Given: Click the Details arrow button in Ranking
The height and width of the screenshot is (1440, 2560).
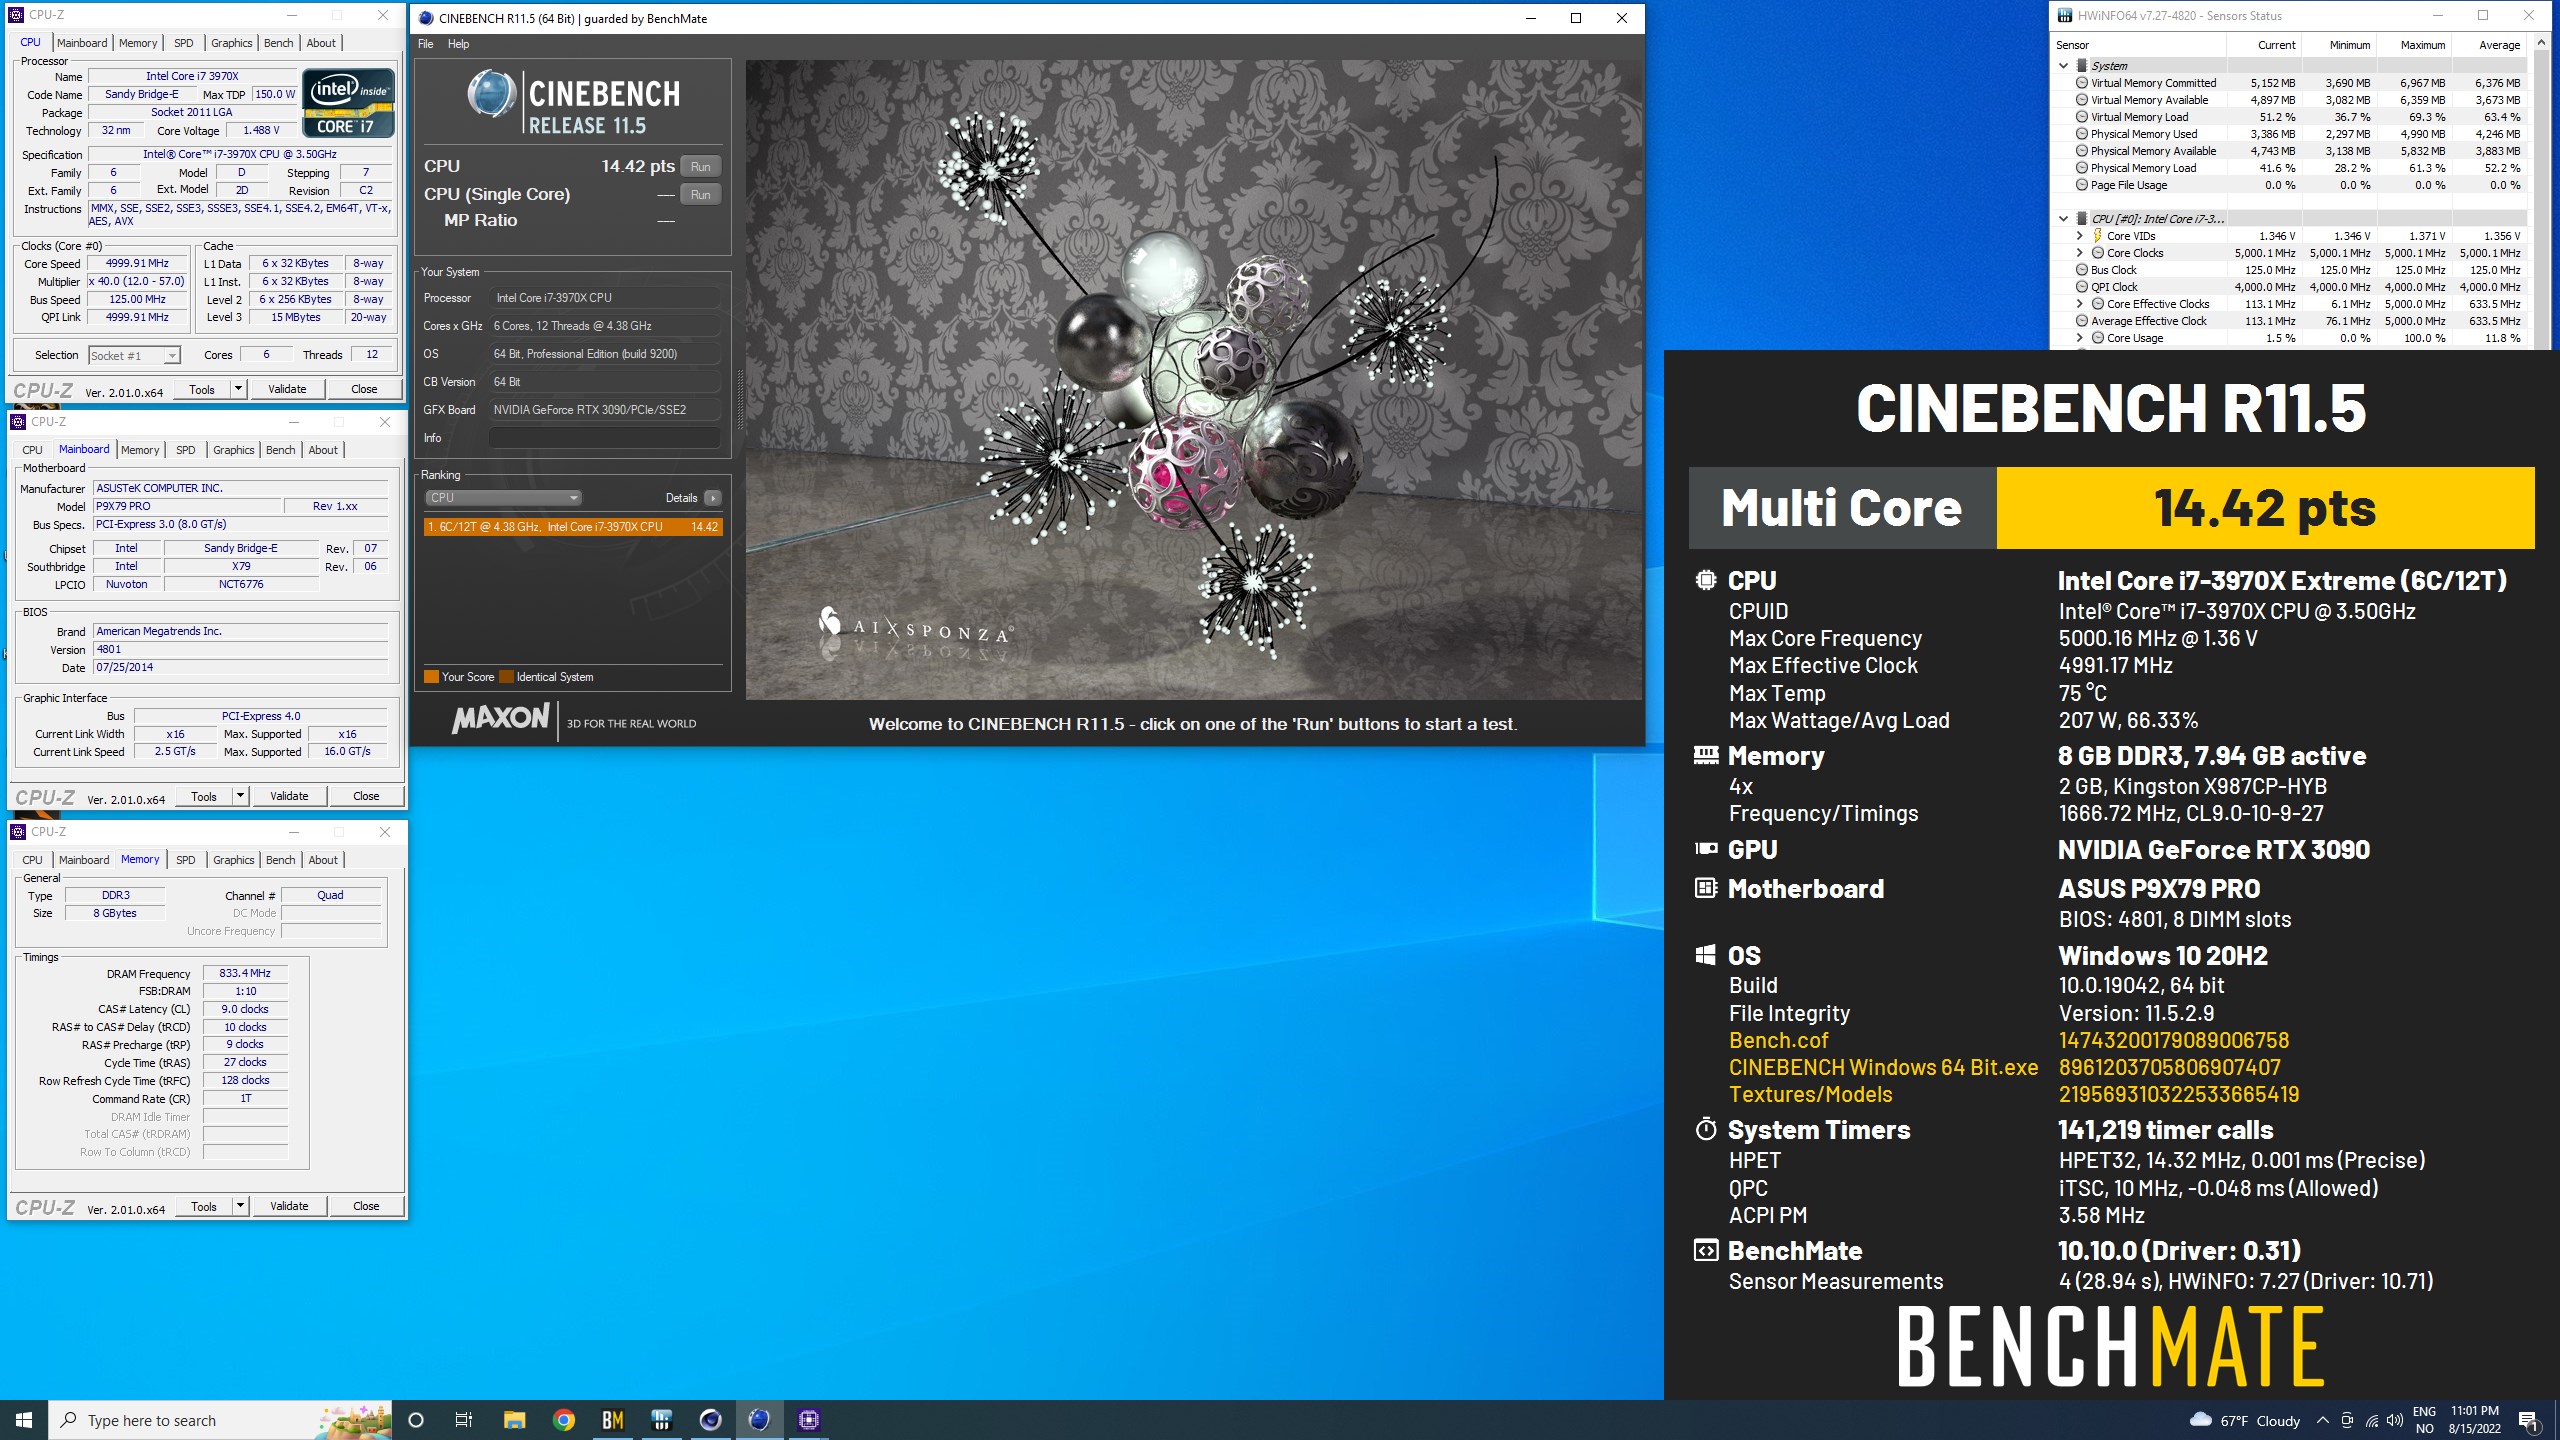Looking at the screenshot, I should coord(712,498).
